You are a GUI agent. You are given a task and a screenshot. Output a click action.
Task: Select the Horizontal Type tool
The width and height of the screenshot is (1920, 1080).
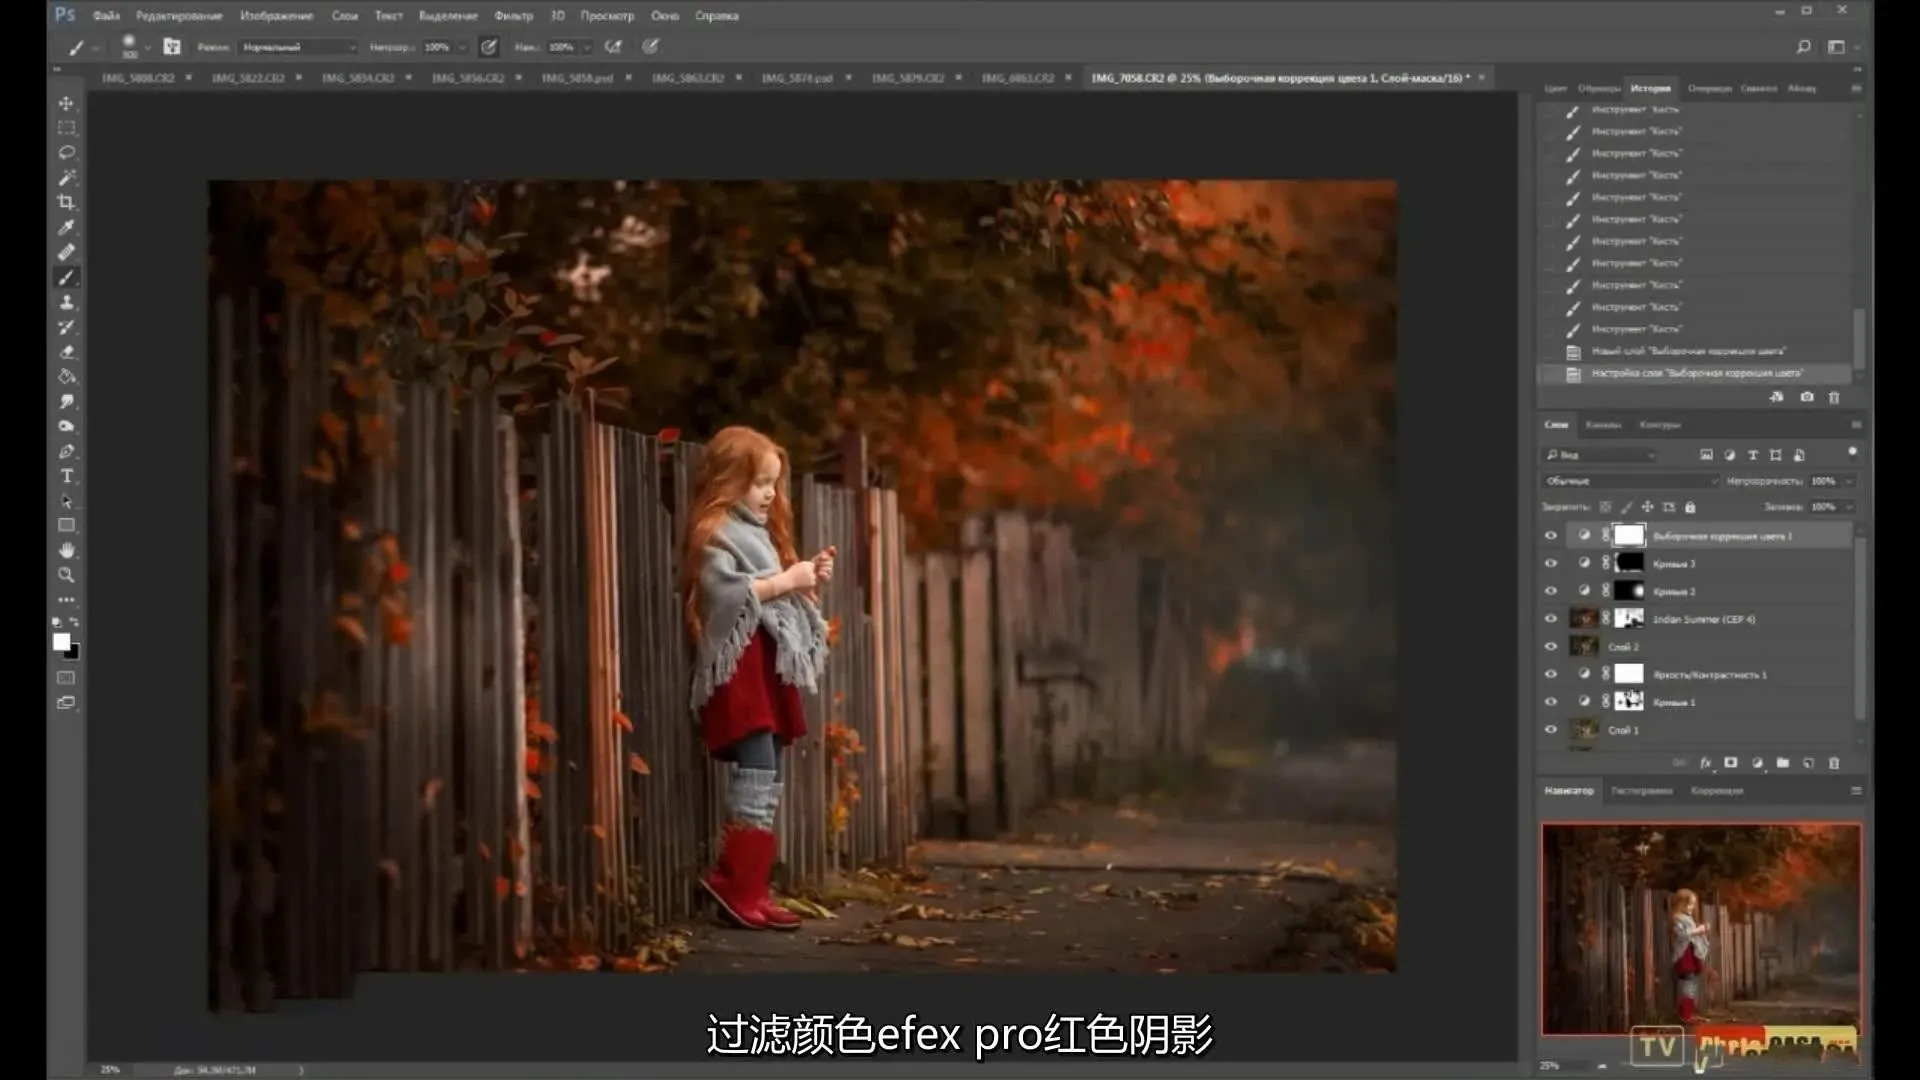(66, 476)
